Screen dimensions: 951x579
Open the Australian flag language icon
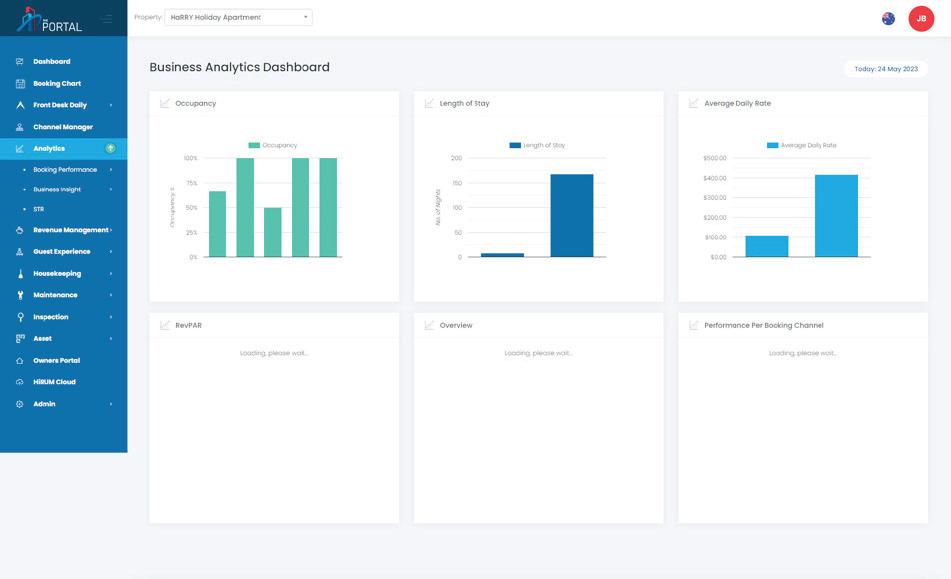pyautogui.click(x=888, y=19)
